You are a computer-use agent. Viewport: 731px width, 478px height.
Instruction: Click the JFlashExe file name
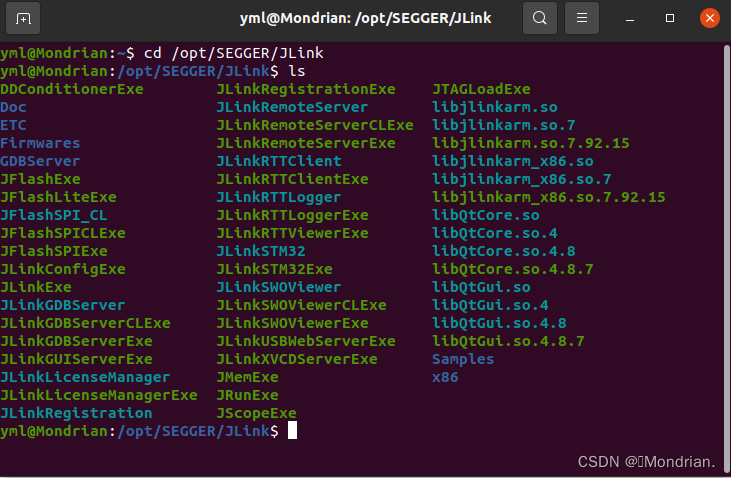coord(40,179)
